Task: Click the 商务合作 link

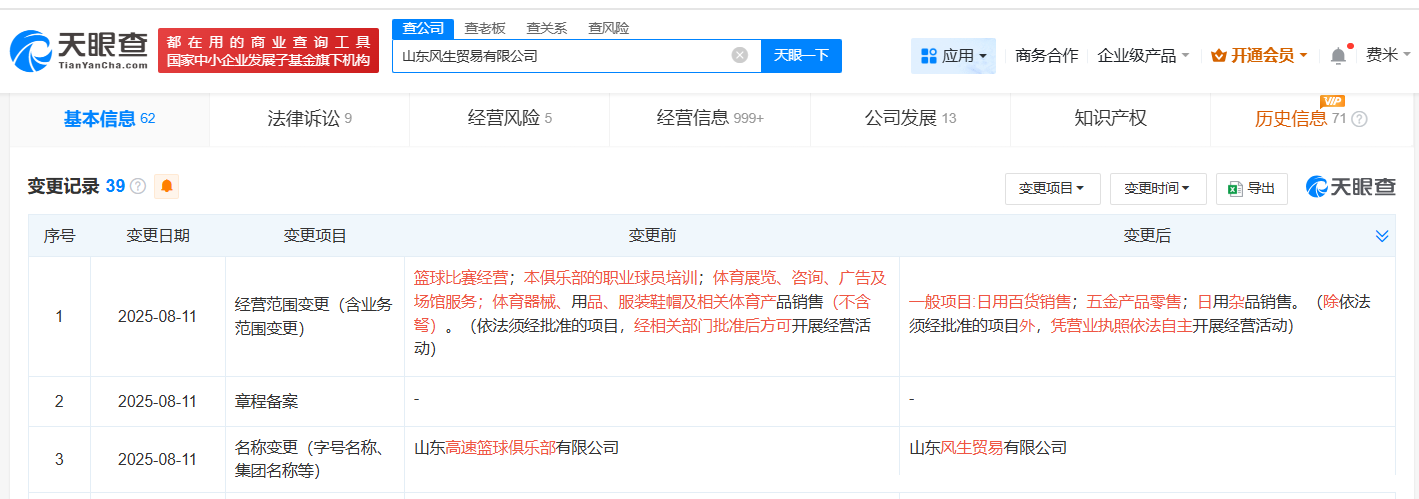Action: click(1046, 56)
